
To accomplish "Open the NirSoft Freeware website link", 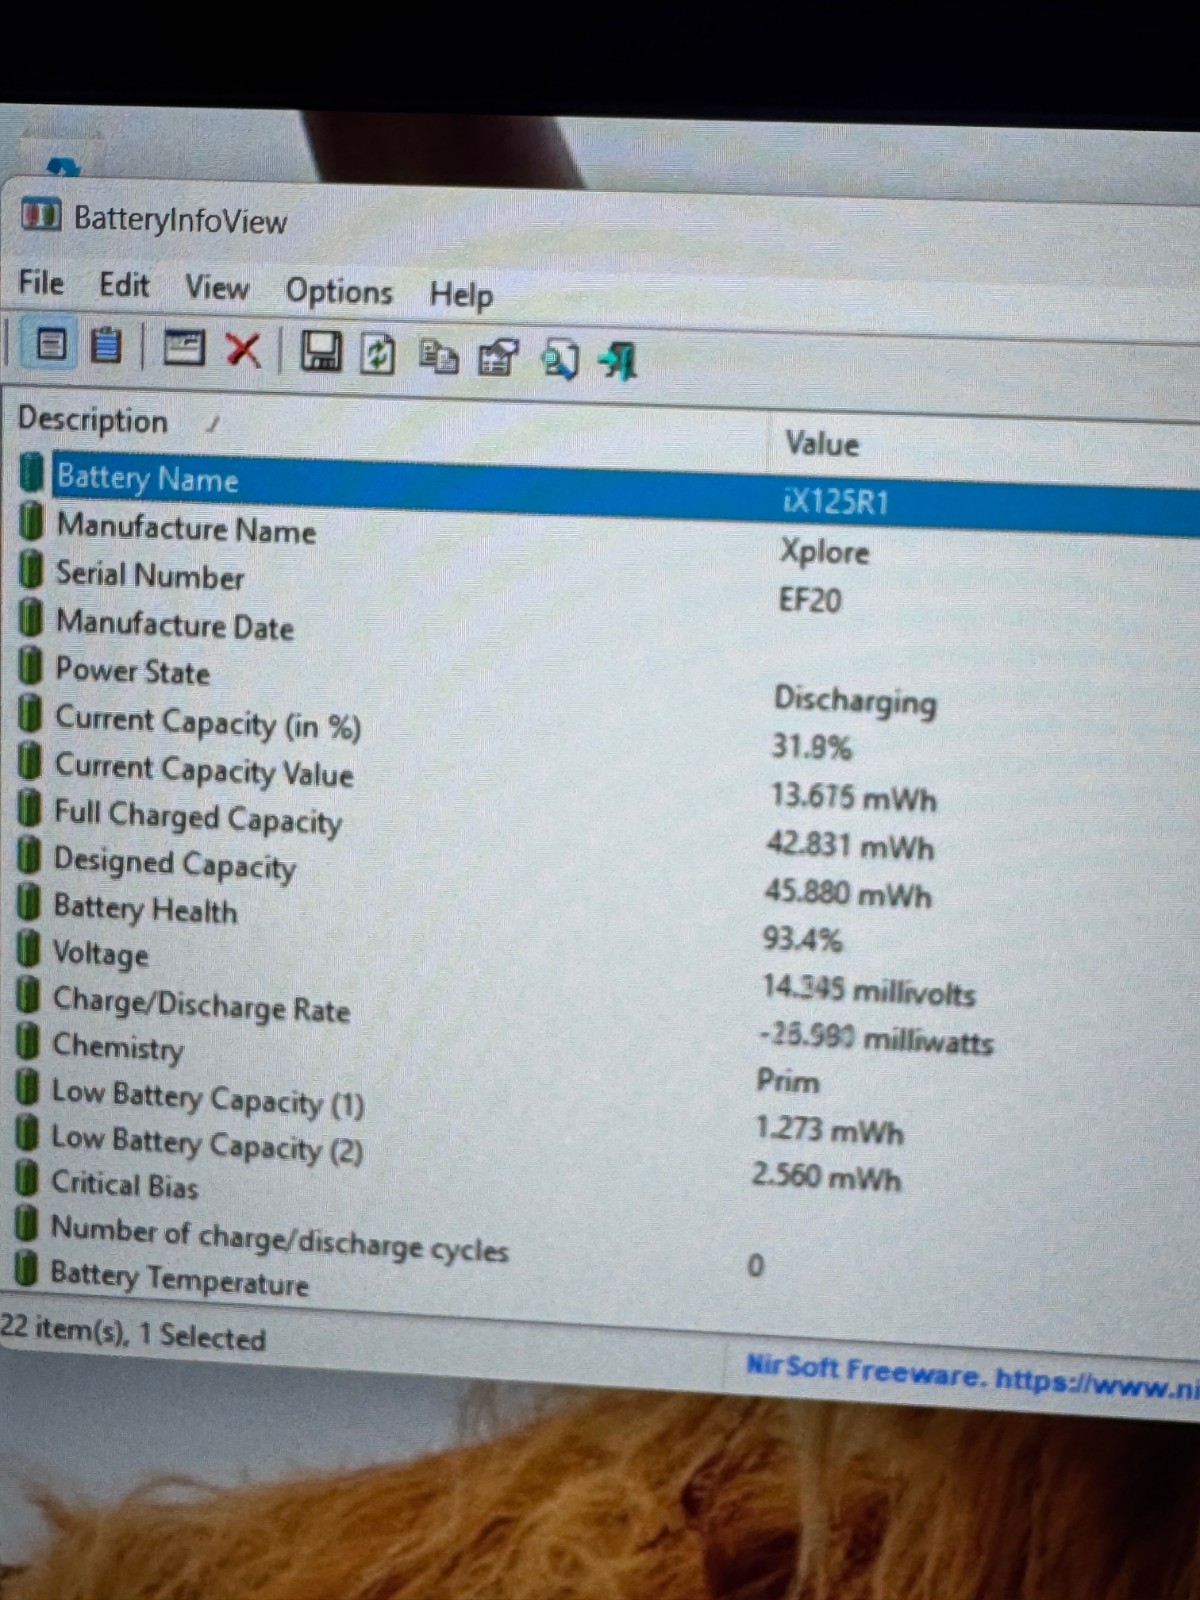I will click(x=971, y=1377).
